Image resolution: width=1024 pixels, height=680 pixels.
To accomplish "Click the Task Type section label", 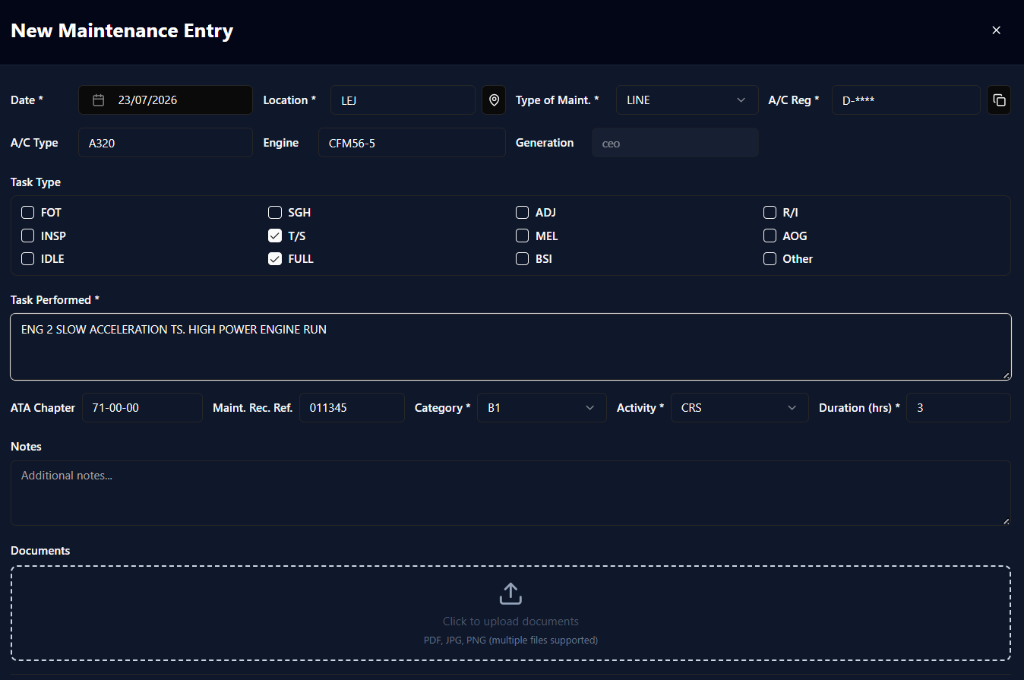I will click(35, 182).
